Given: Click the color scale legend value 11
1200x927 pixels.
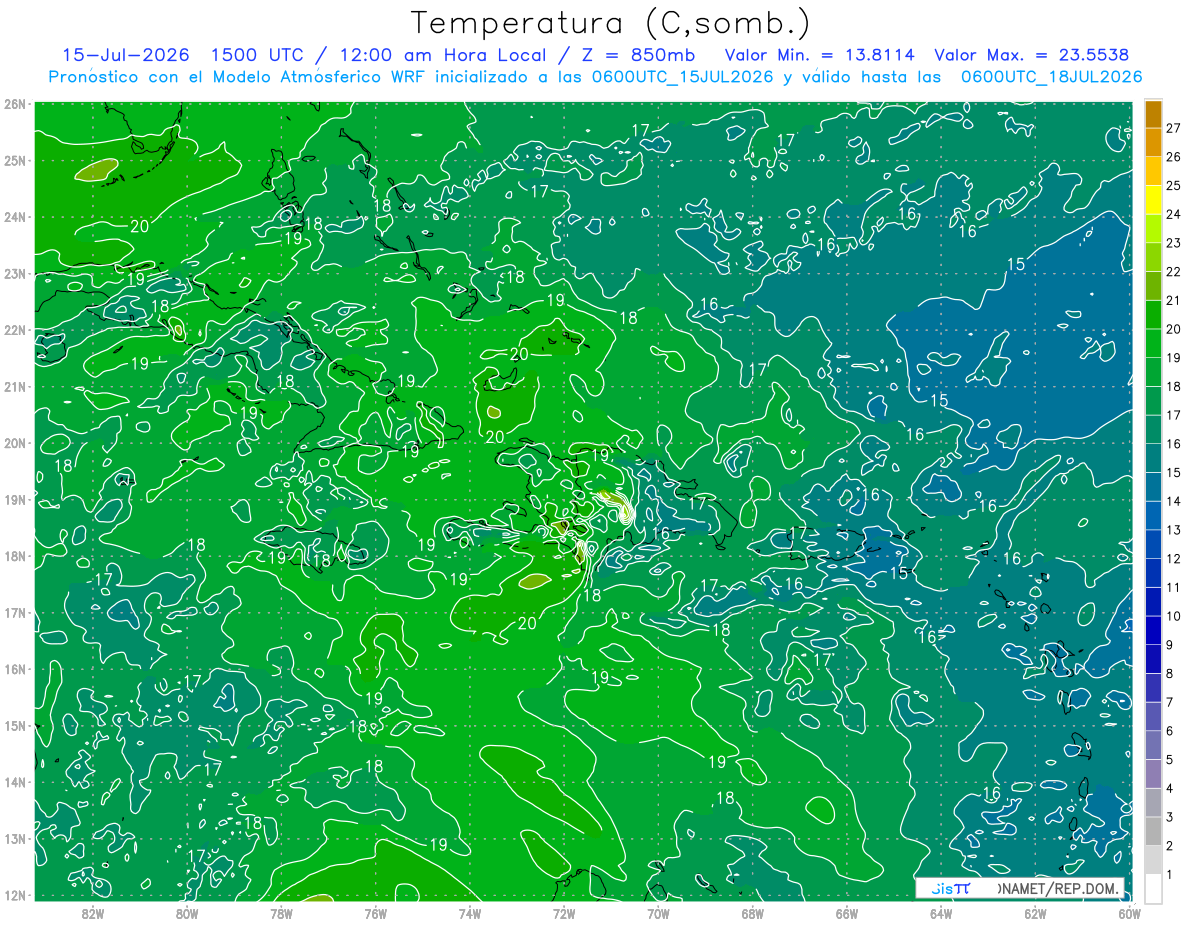Looking at the screenshot, I should (1173, 587).
